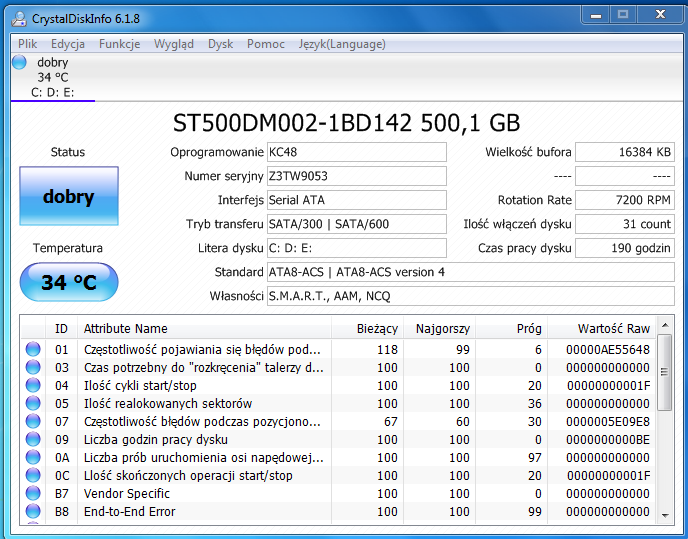
Task: Click the Interfejs field Serial ATA
Action: point(357,200)
